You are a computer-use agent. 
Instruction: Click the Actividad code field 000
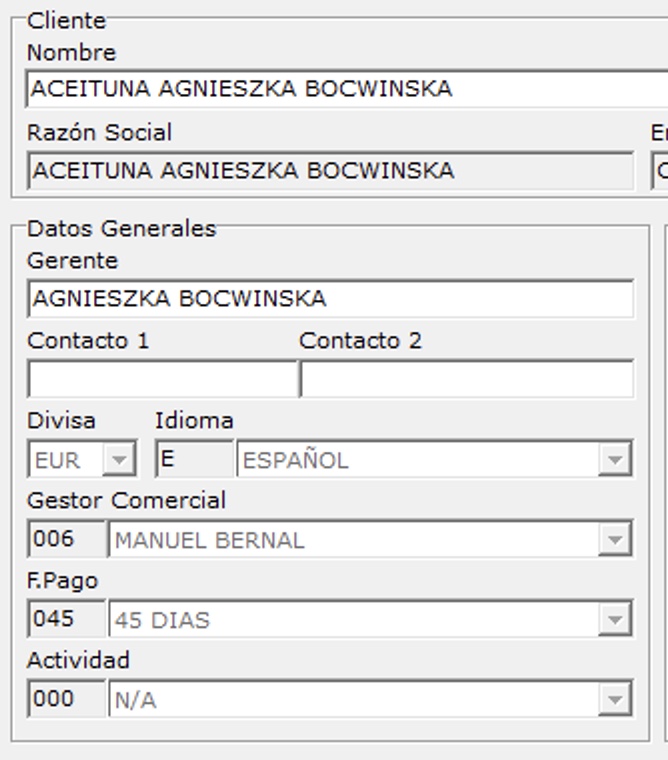(66, 700)
